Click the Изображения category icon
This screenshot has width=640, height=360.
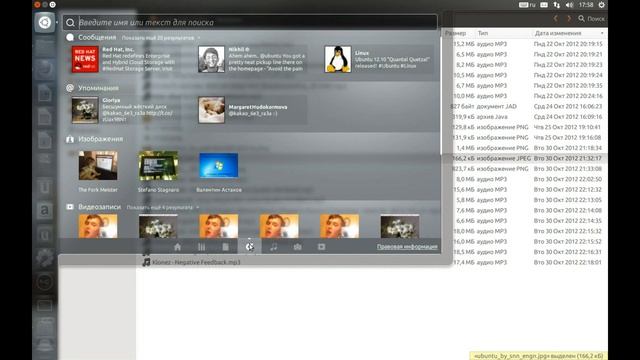(x=70, y=139)
